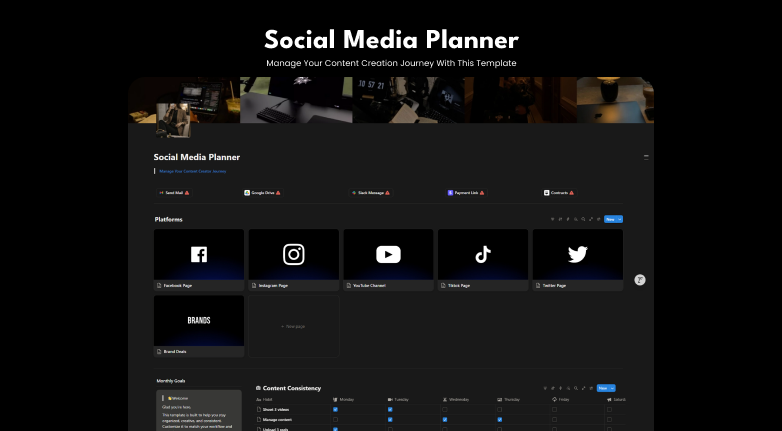Check Wednesday for Shoot 3 videos
This screenshot has height=431, width=782.
point(445,410)
